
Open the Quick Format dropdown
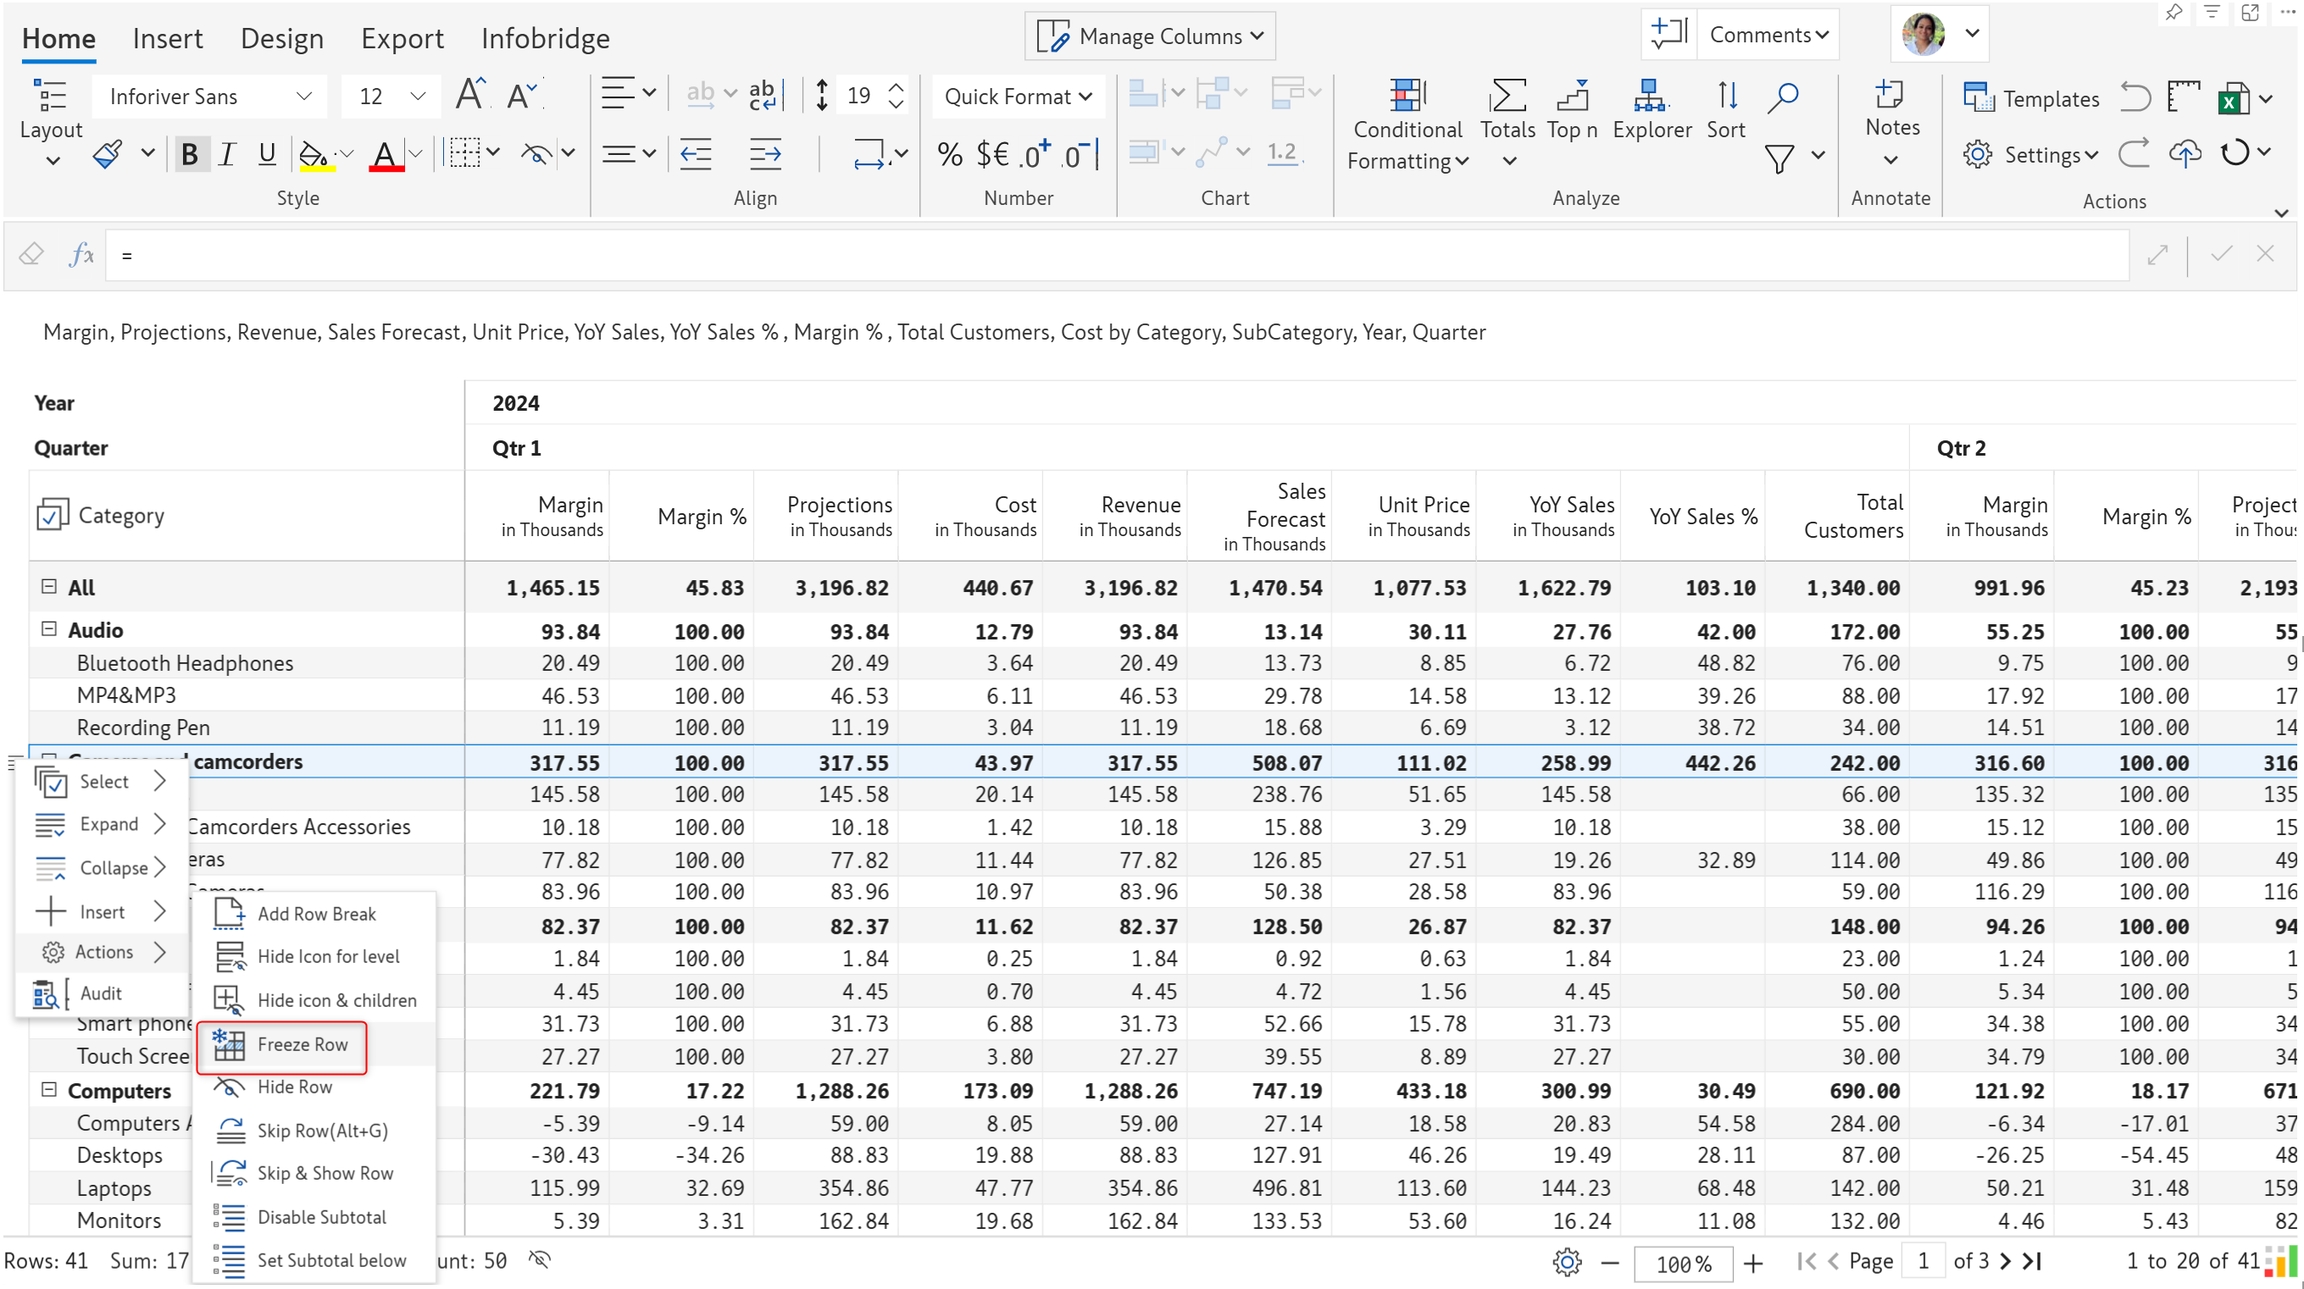pyautogui.click(x=1017, y=97)
